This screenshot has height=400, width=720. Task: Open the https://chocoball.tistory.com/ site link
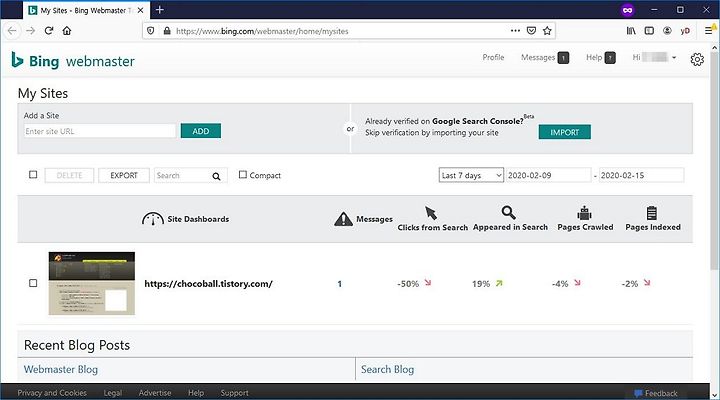pos(208,284)
